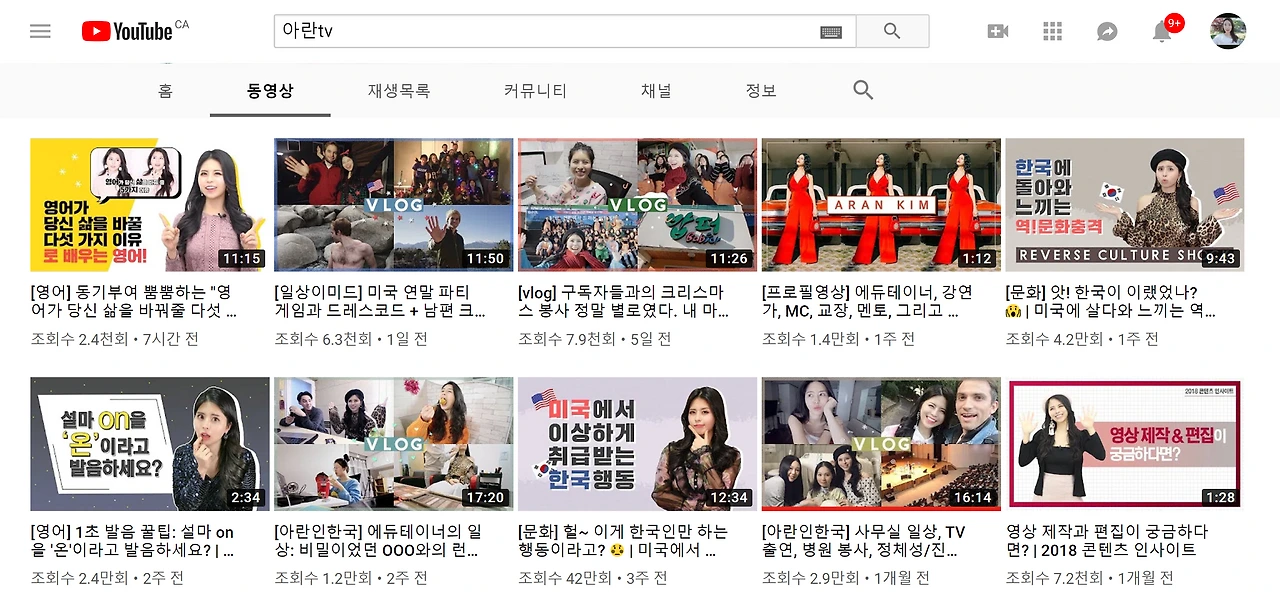Open title '[문화] 앗! 한국이 이랬었나?'
Image resolution: width=1280 pixels, height=596 pixels.
click(x=1111, y=302)
